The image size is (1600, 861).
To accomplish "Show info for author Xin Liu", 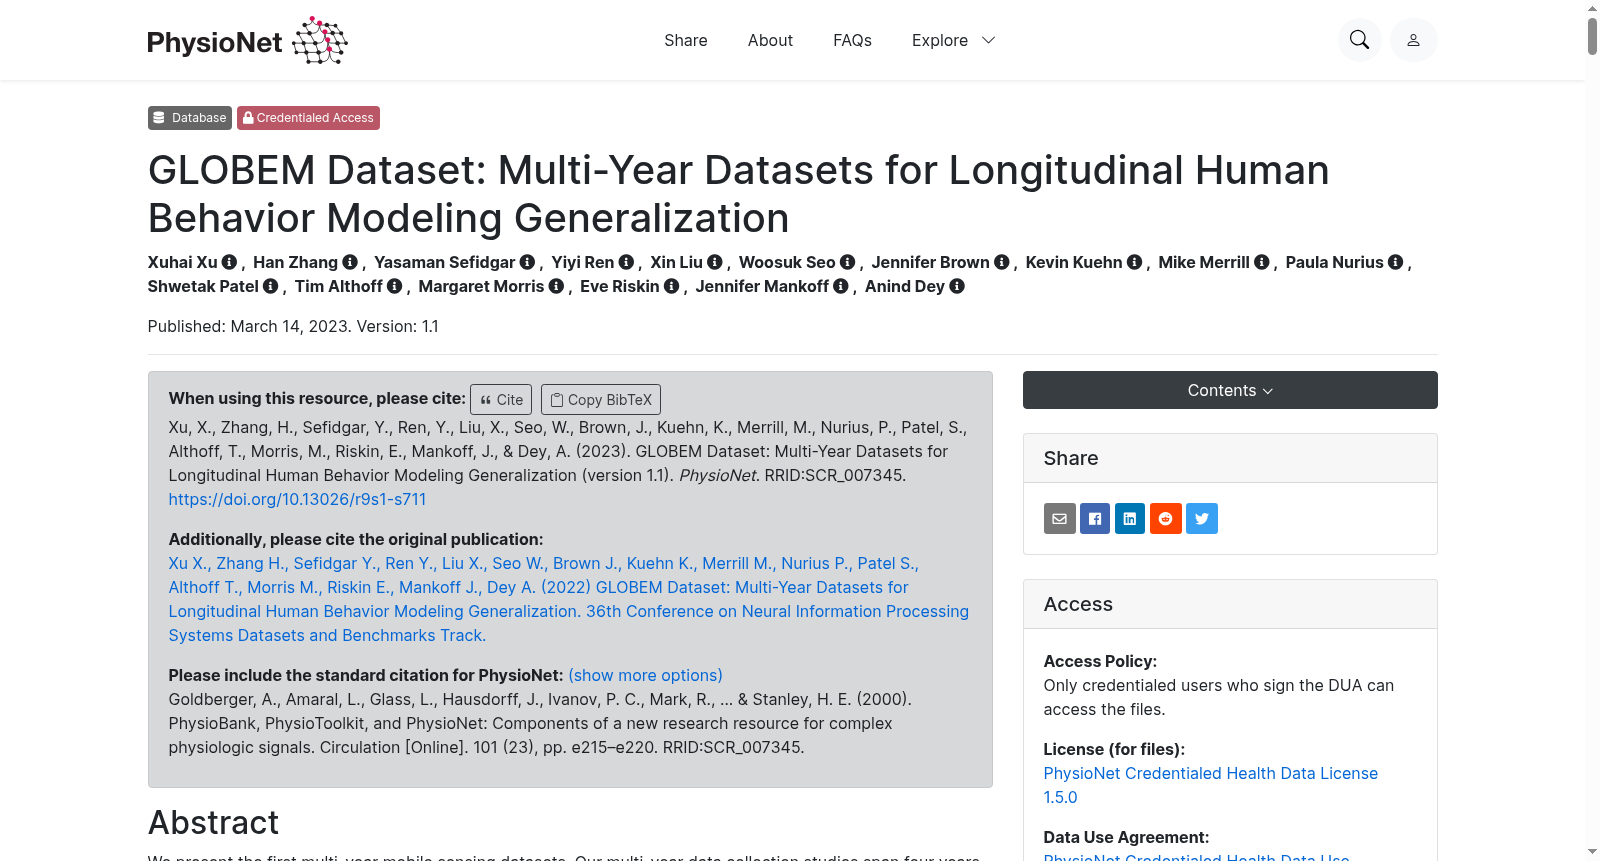I will pos(715,262).
